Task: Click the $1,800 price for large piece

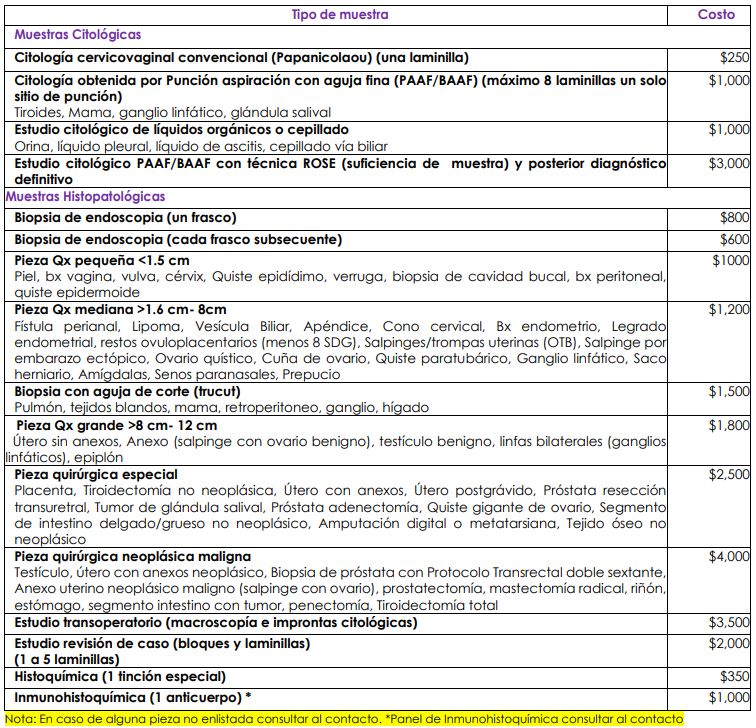Action: click(729, 426)
